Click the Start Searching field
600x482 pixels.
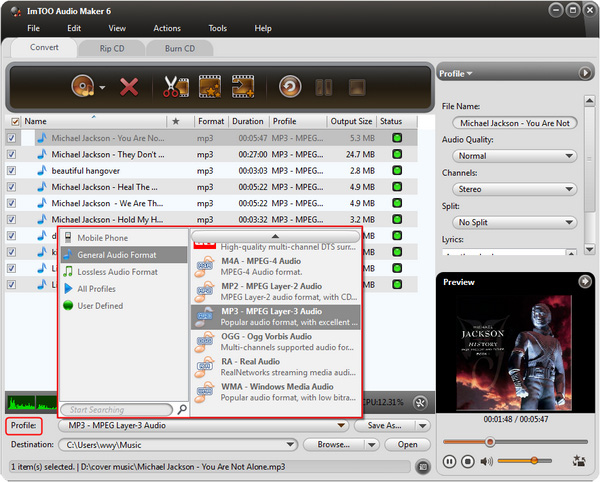point(117,410)
